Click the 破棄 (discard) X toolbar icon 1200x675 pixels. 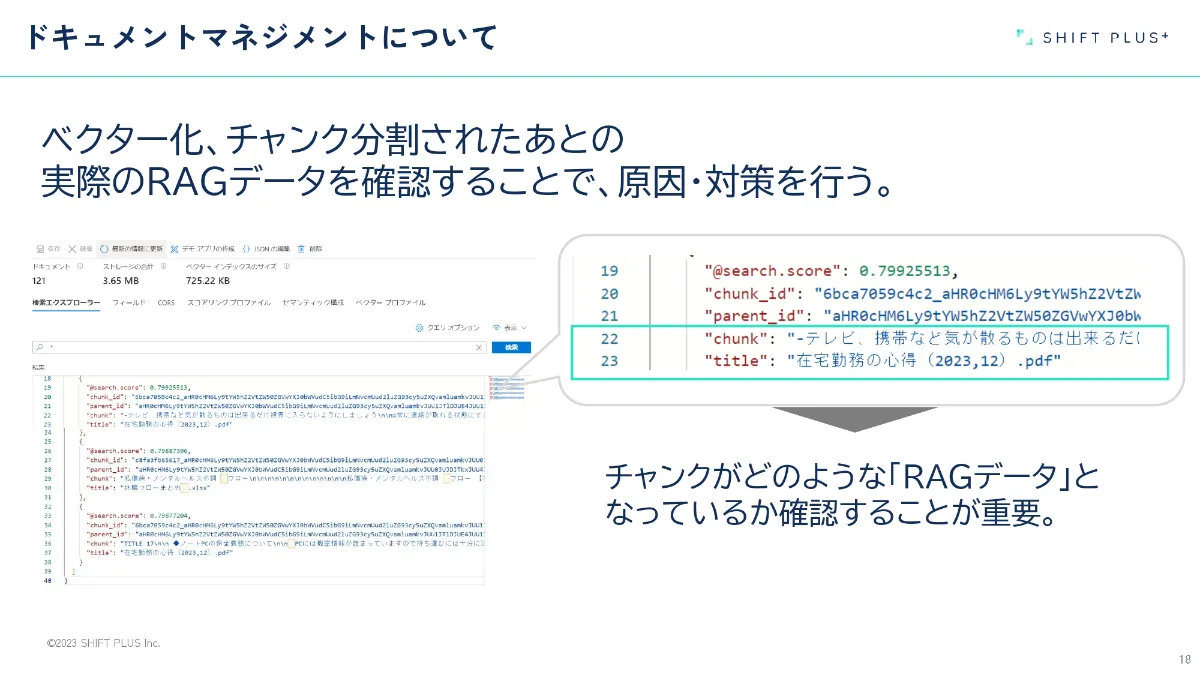point(72,249)
